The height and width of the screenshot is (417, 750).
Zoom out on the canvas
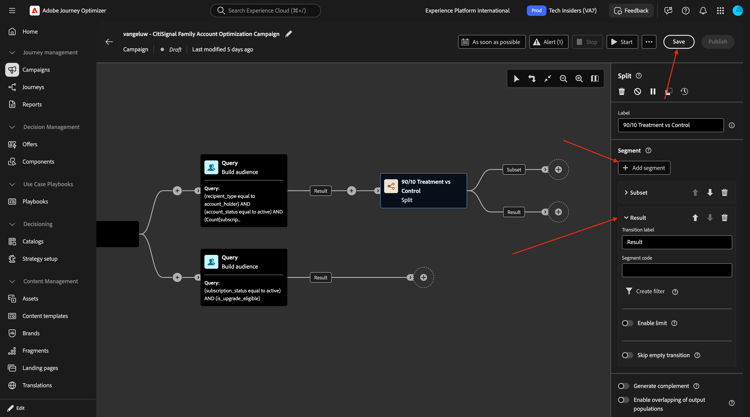coord(563,79)
